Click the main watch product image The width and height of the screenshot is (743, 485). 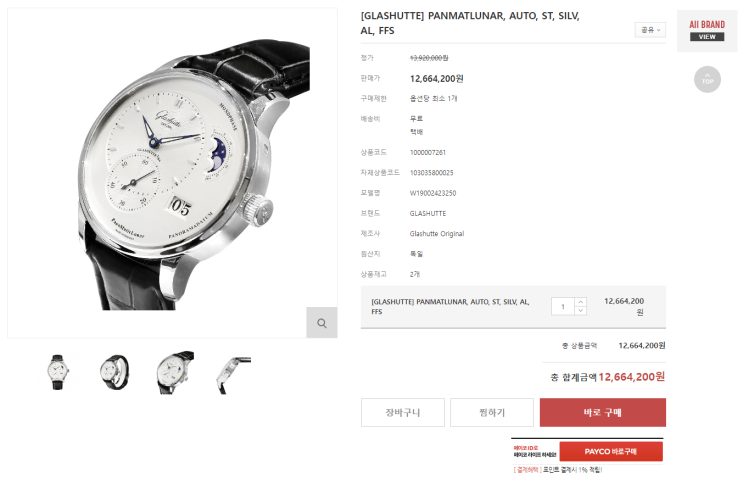[172, 173]
